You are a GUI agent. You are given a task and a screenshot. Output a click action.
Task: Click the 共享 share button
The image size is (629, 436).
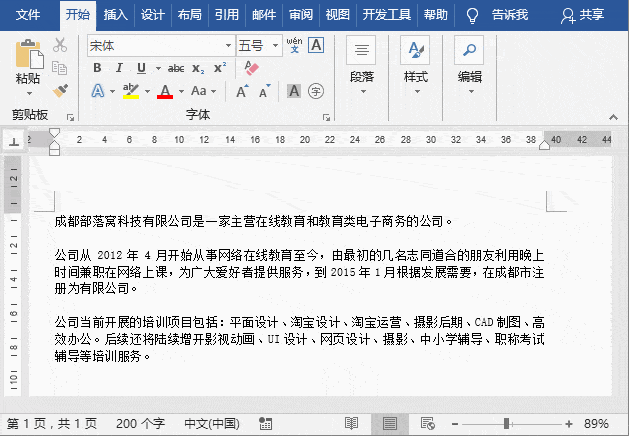pyautogui.click(x=584, y=15)
